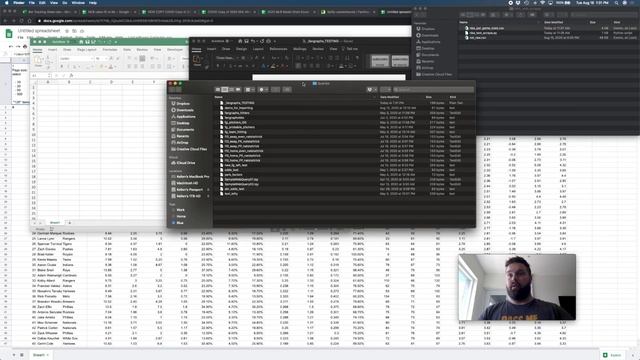Switch front Finder to column view
Image resolution: width=640 pixels, height=360 pixels.
click(x=231, y=89)
